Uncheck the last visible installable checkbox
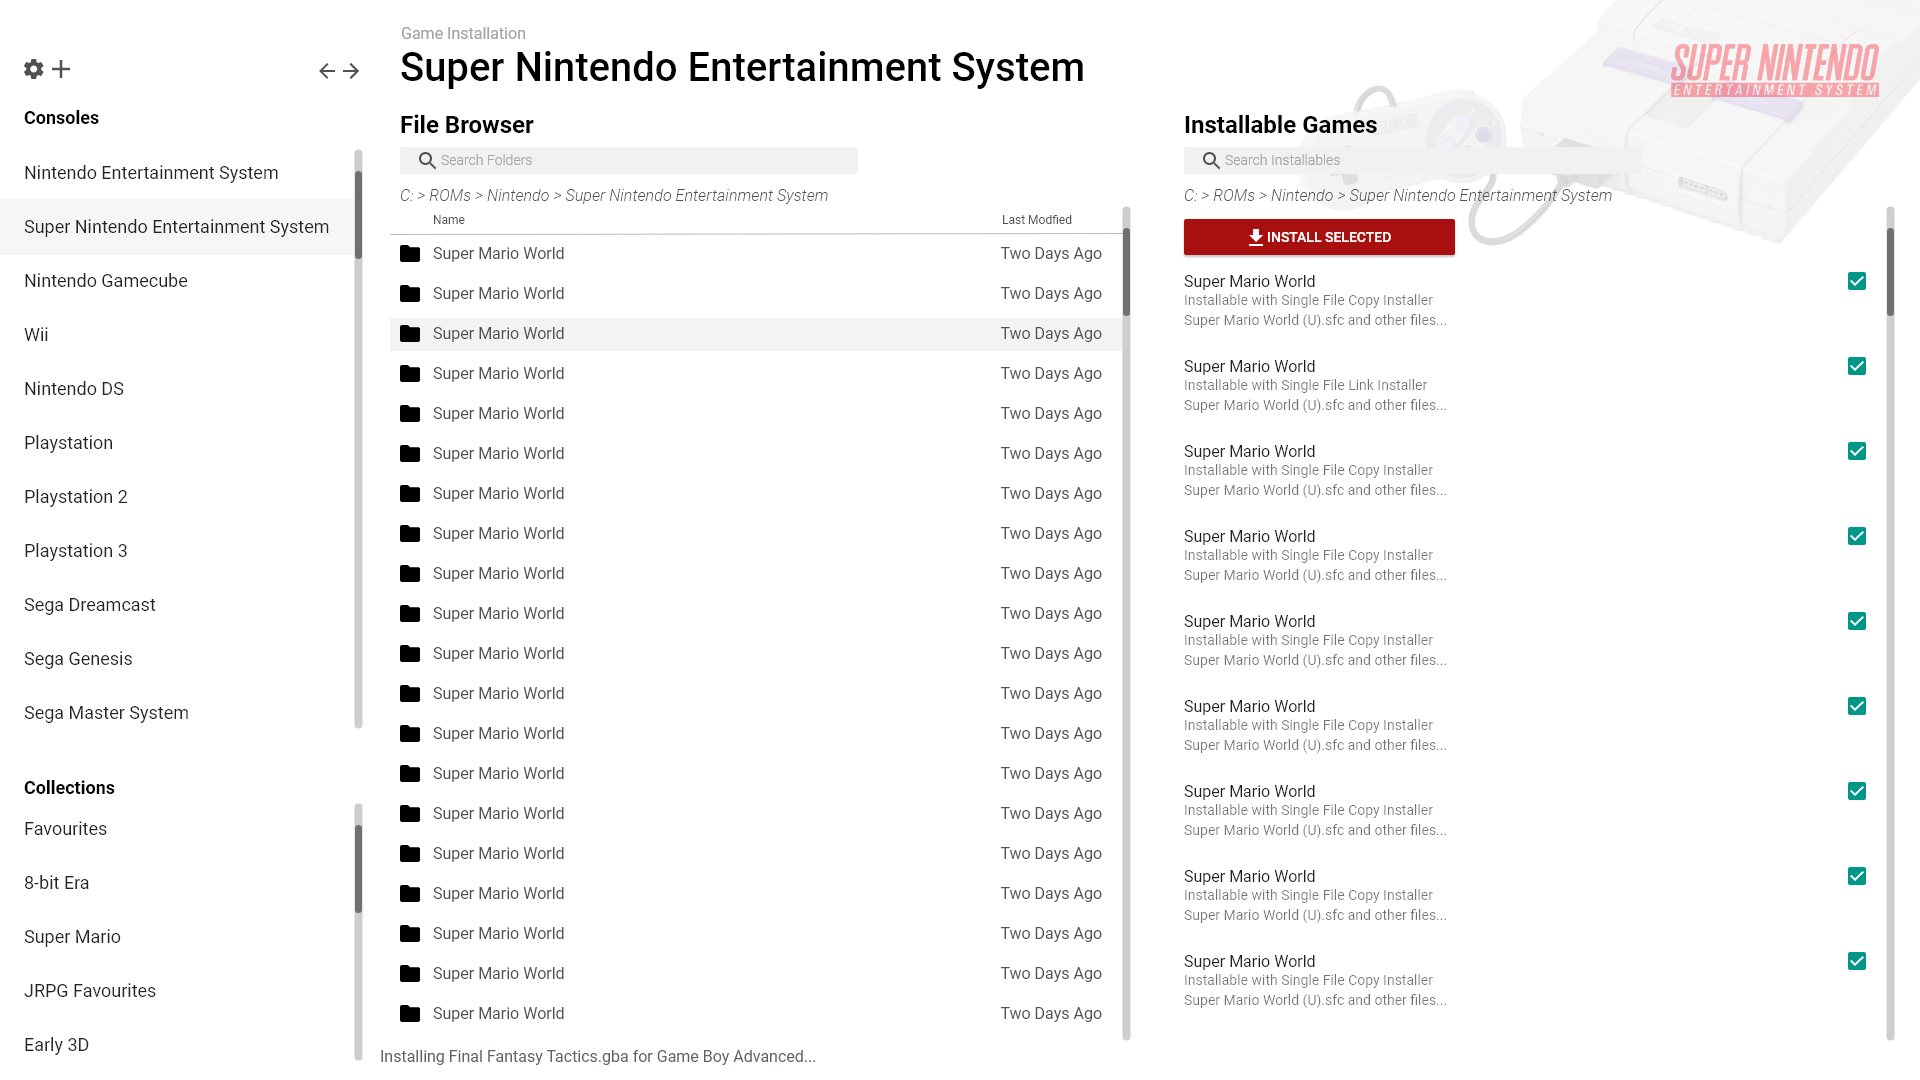1920x1080 pixels. pyautogui.click(x=1857, y=962)
